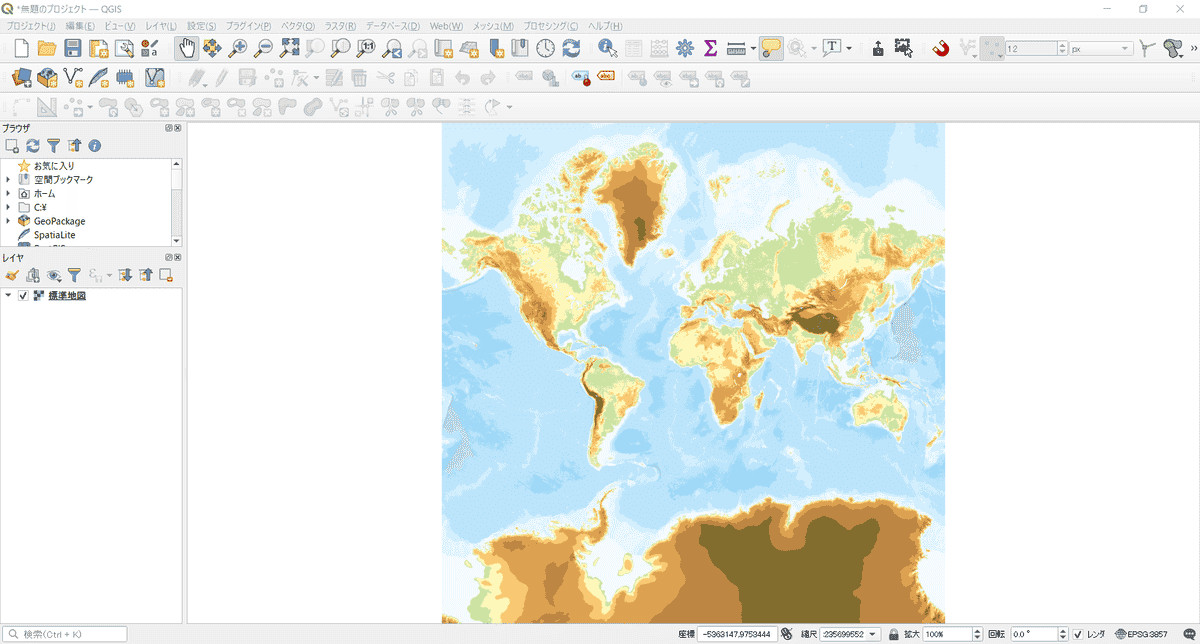Collapse all items in the Browser panel

(x=74, y=146)
